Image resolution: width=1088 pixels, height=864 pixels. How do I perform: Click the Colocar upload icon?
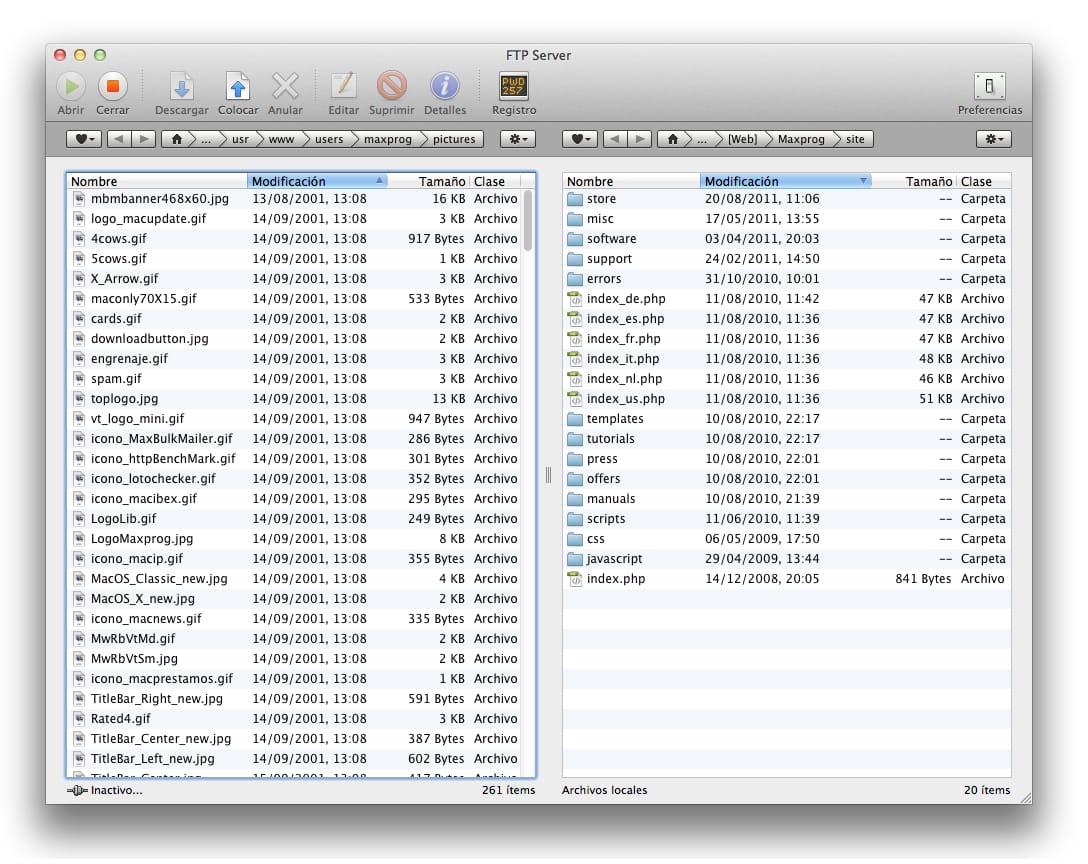[238, 86]
